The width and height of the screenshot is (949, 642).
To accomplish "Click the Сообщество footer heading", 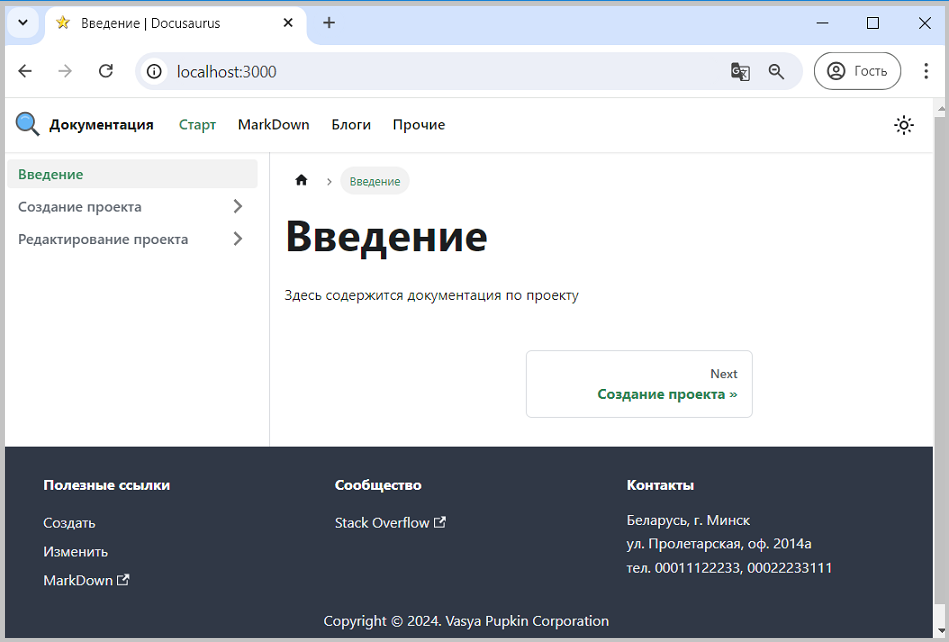I will tap(378, 485).
